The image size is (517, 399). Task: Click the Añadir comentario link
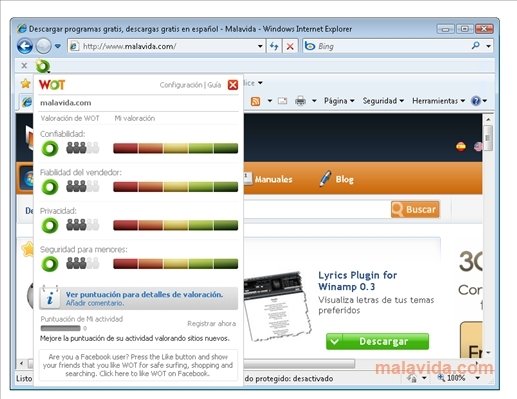click(x=95, y=303)
